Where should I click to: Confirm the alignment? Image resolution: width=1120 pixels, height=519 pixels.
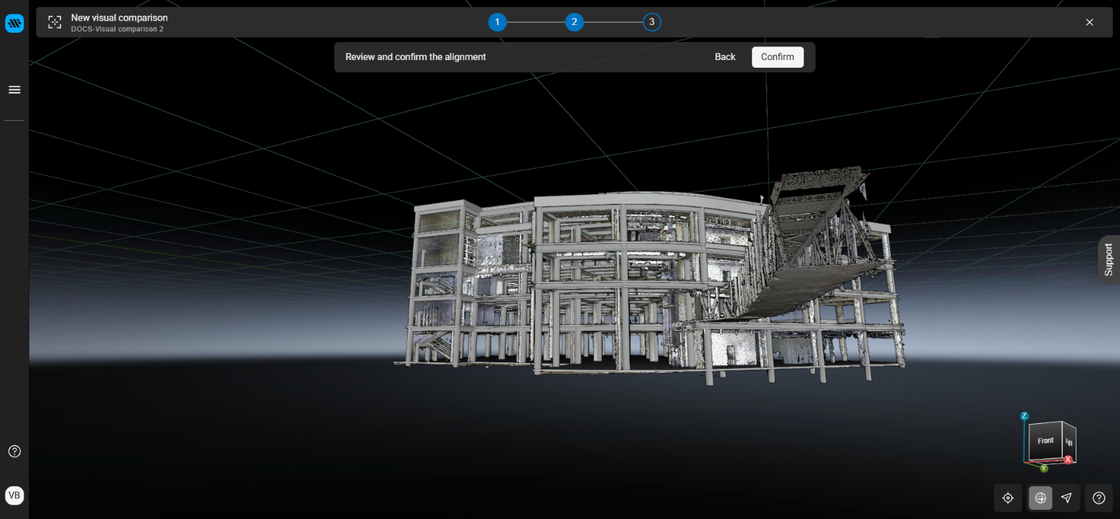pyautogui.click(x=777, y=57)
